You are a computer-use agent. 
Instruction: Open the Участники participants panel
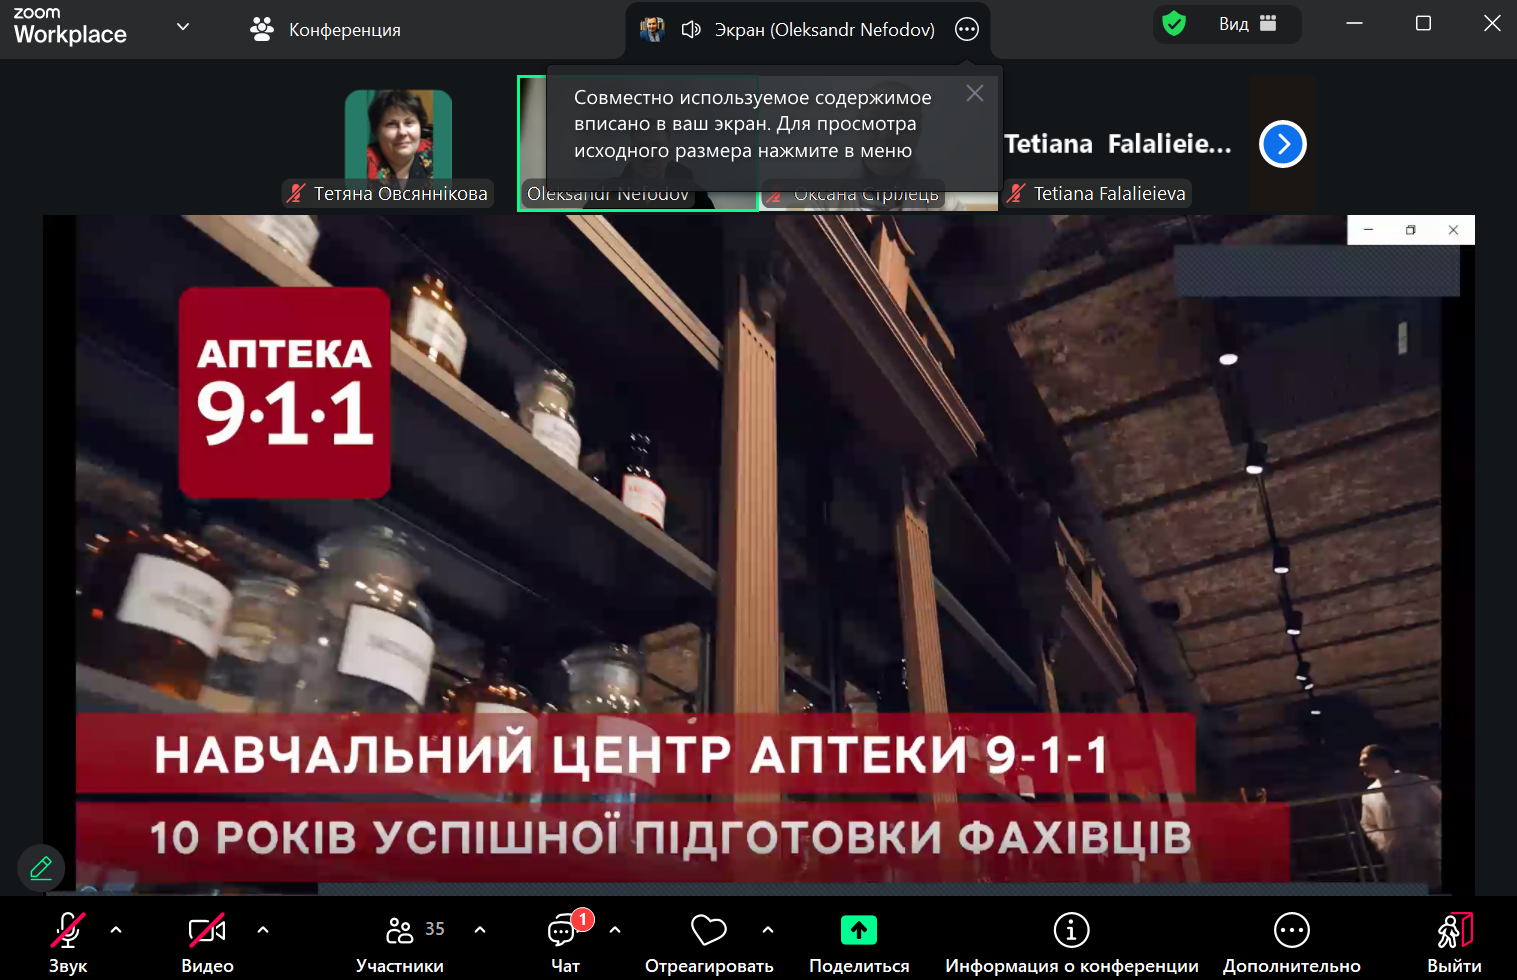coord(400,942)
